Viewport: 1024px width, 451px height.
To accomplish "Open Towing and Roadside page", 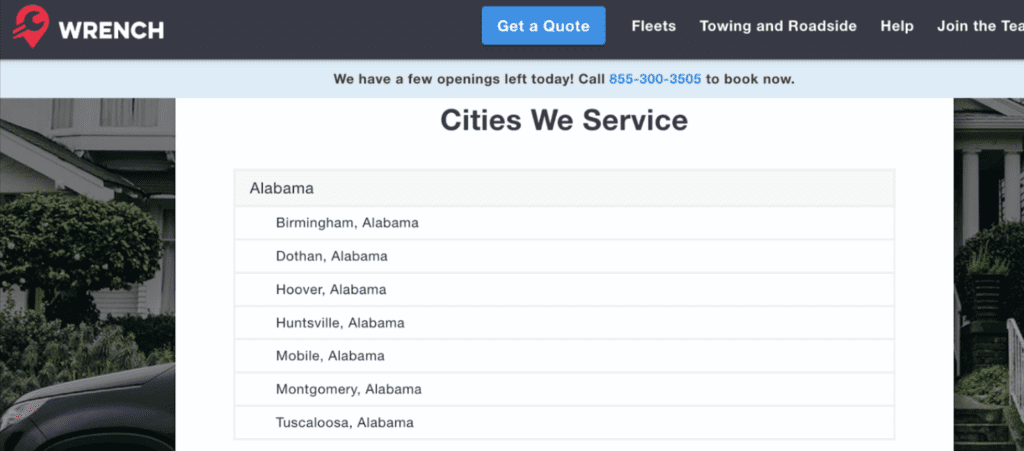I will (778, 26).
